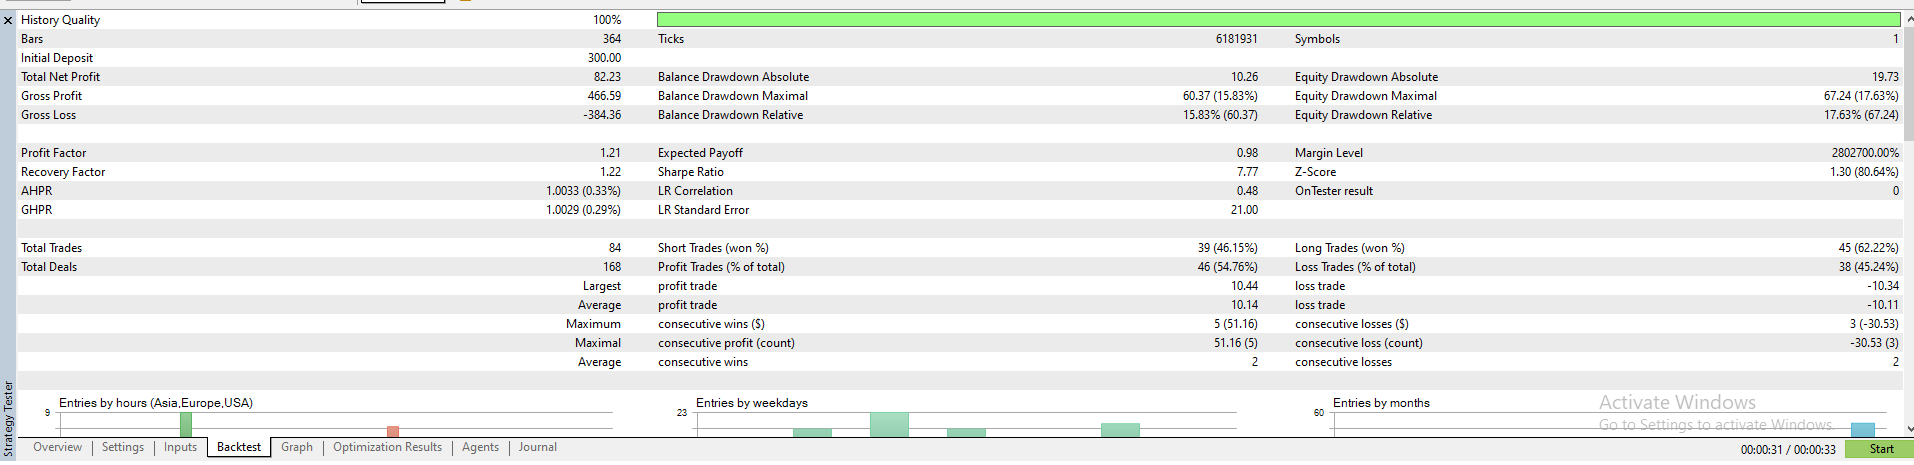Screen dimensions: 1914x465
Task: Switch to the Agents tab
Action: point(480,447)
